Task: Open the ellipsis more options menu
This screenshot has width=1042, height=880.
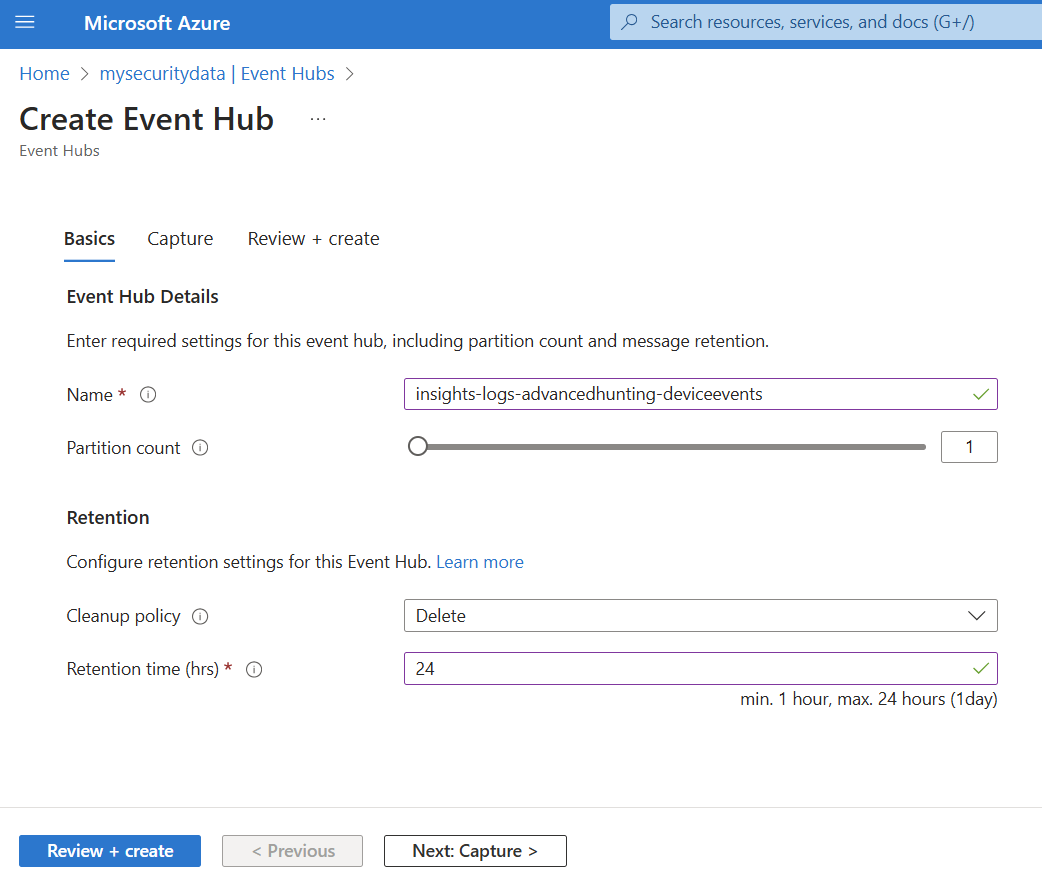Action: pos(318,120)
